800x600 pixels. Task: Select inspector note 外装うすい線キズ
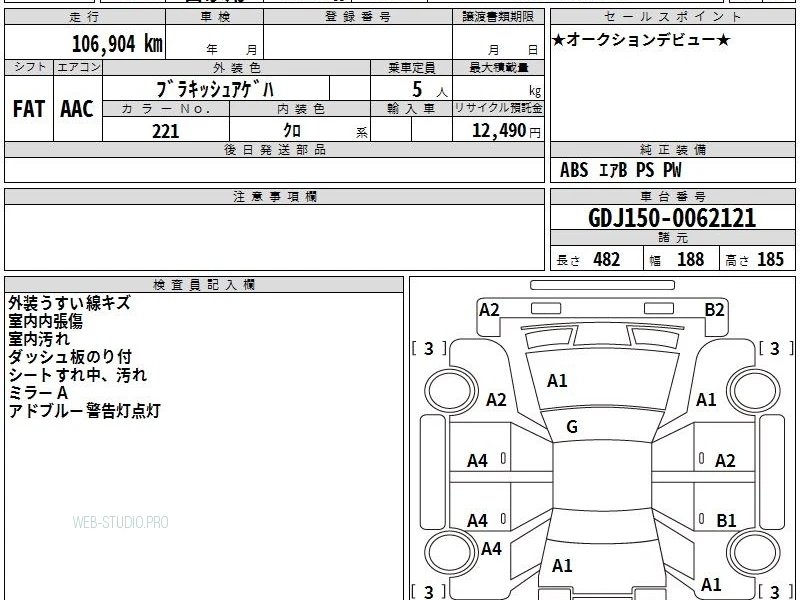[x=69, y=303]
